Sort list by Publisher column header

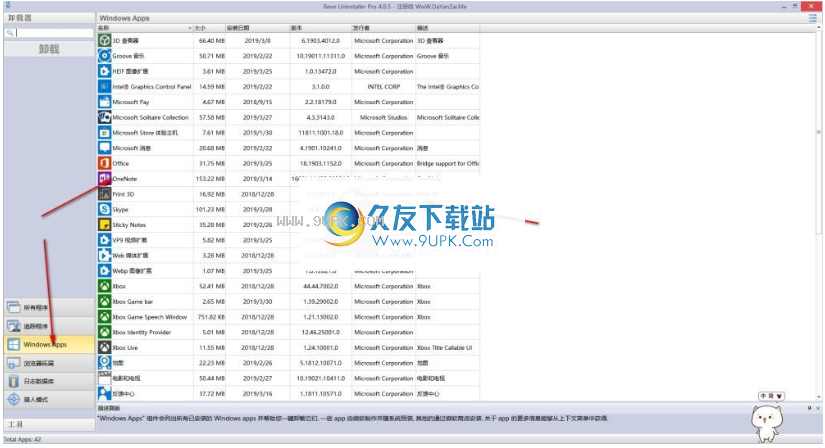pos(384,28)
